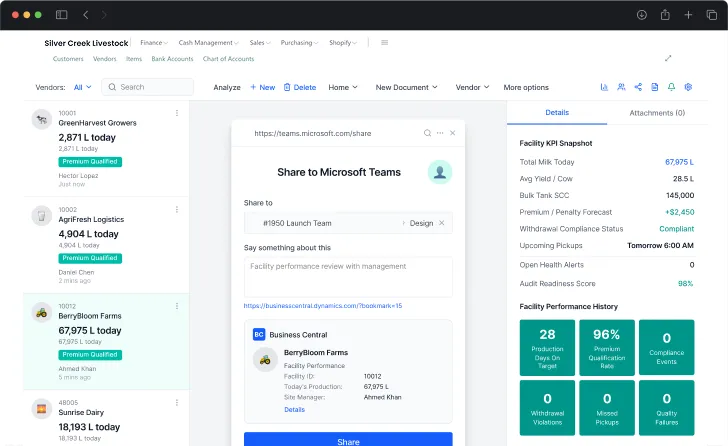
Task: Open the Home dropdown menu
Action: (342, 87)
